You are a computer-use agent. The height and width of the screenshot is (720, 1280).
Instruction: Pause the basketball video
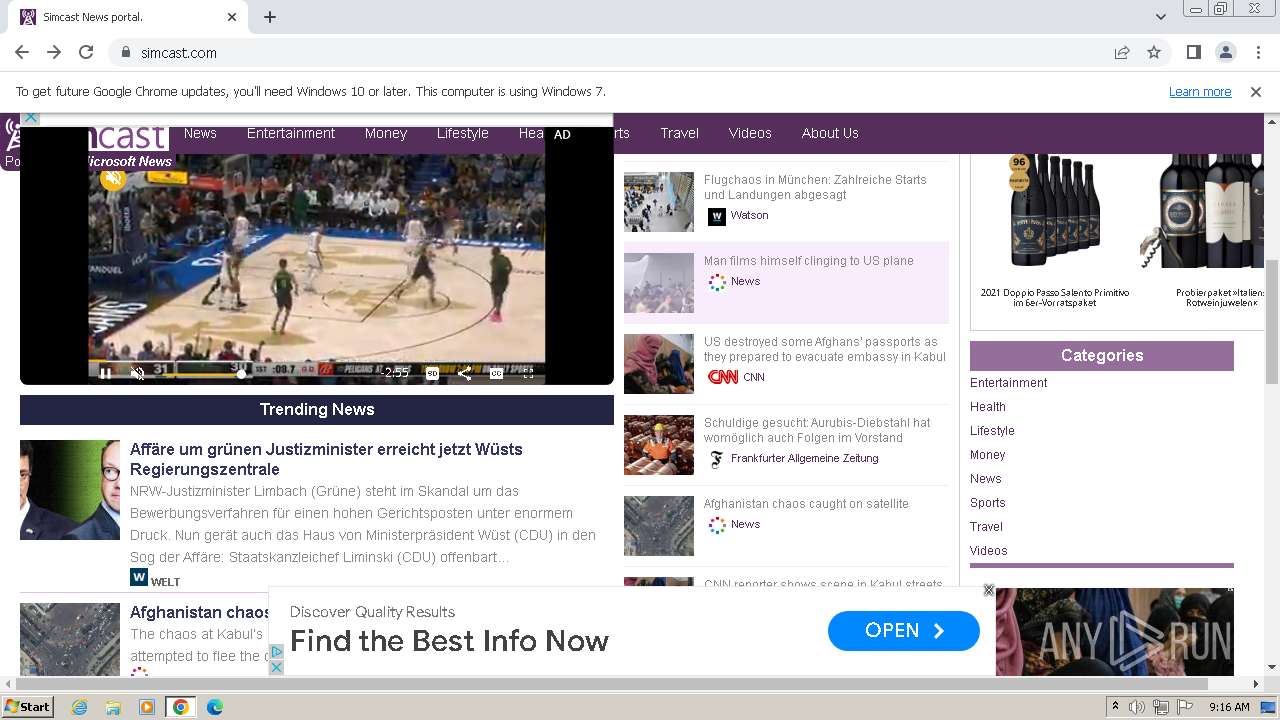coord(105,373)
